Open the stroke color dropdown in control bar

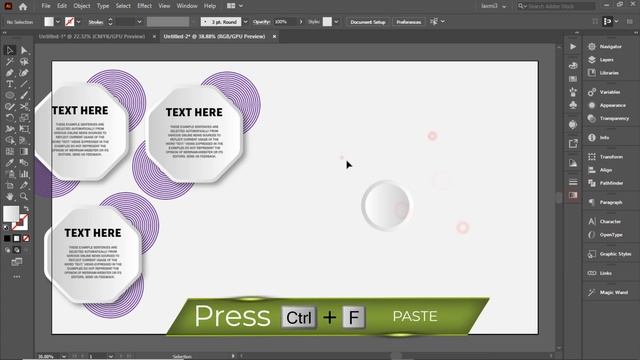click(x=78, y=22)
